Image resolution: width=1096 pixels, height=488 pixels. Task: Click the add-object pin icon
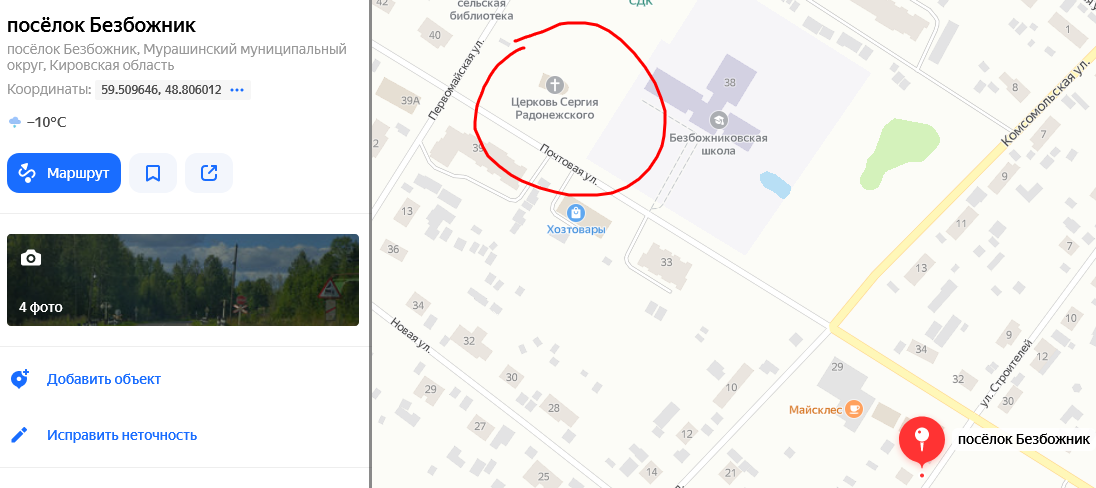point(20,379)
